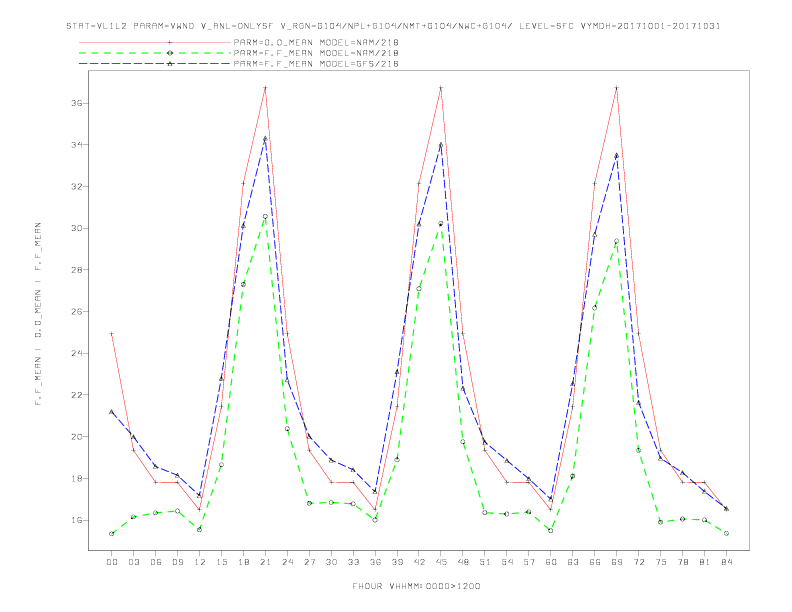Click x-axis forecast hour label 78
The width and height of the screenshot is (792, 612).
(682, 562)
